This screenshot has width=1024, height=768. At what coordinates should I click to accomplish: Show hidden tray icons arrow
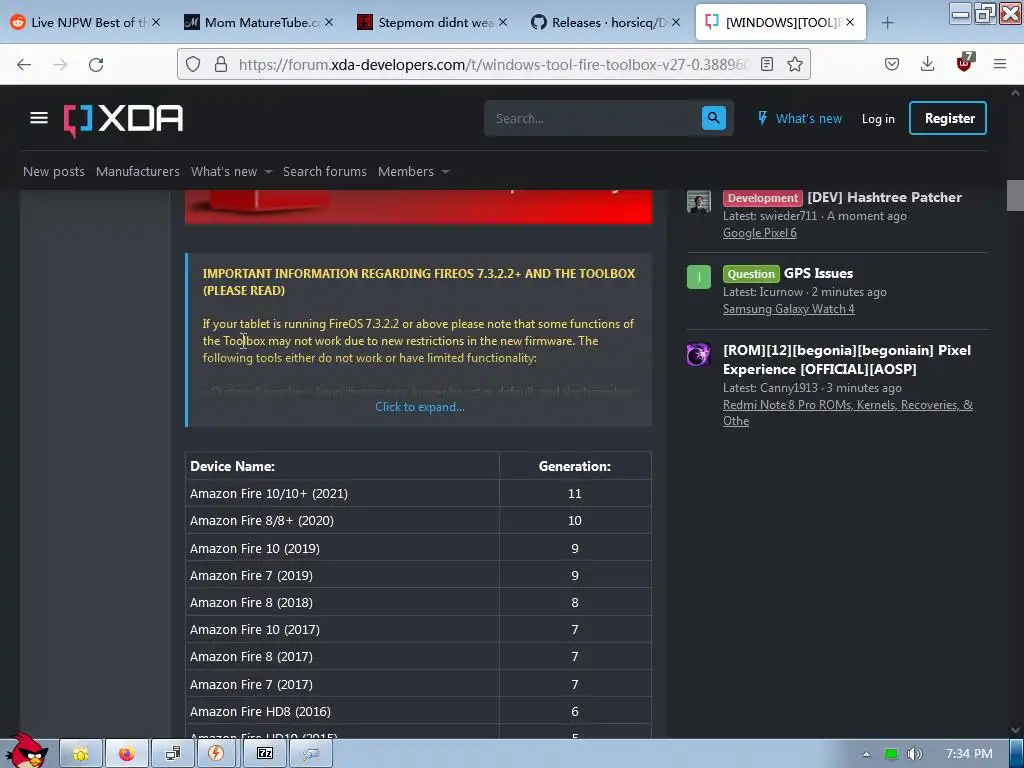866,754
